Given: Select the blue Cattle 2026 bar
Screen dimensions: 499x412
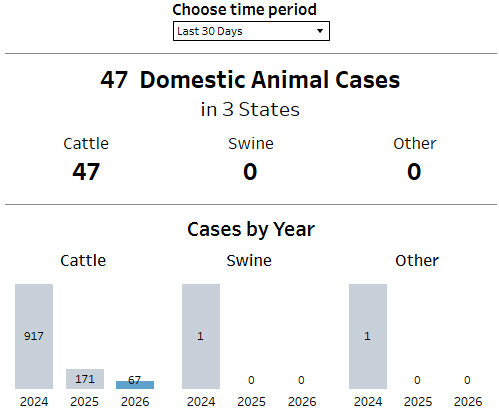Looking at the screenshot, I should coord(135,385).
